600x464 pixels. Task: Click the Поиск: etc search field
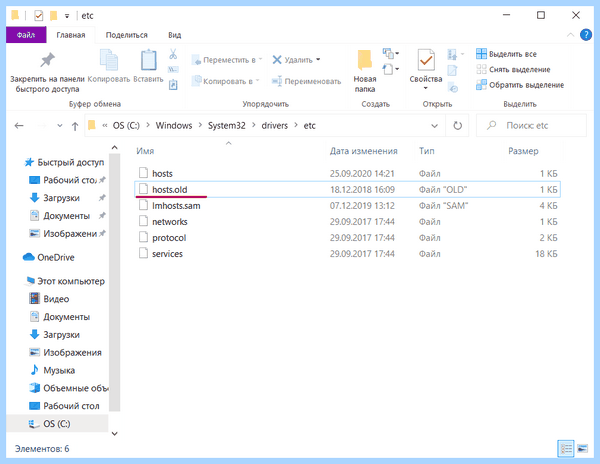(531, 125)
